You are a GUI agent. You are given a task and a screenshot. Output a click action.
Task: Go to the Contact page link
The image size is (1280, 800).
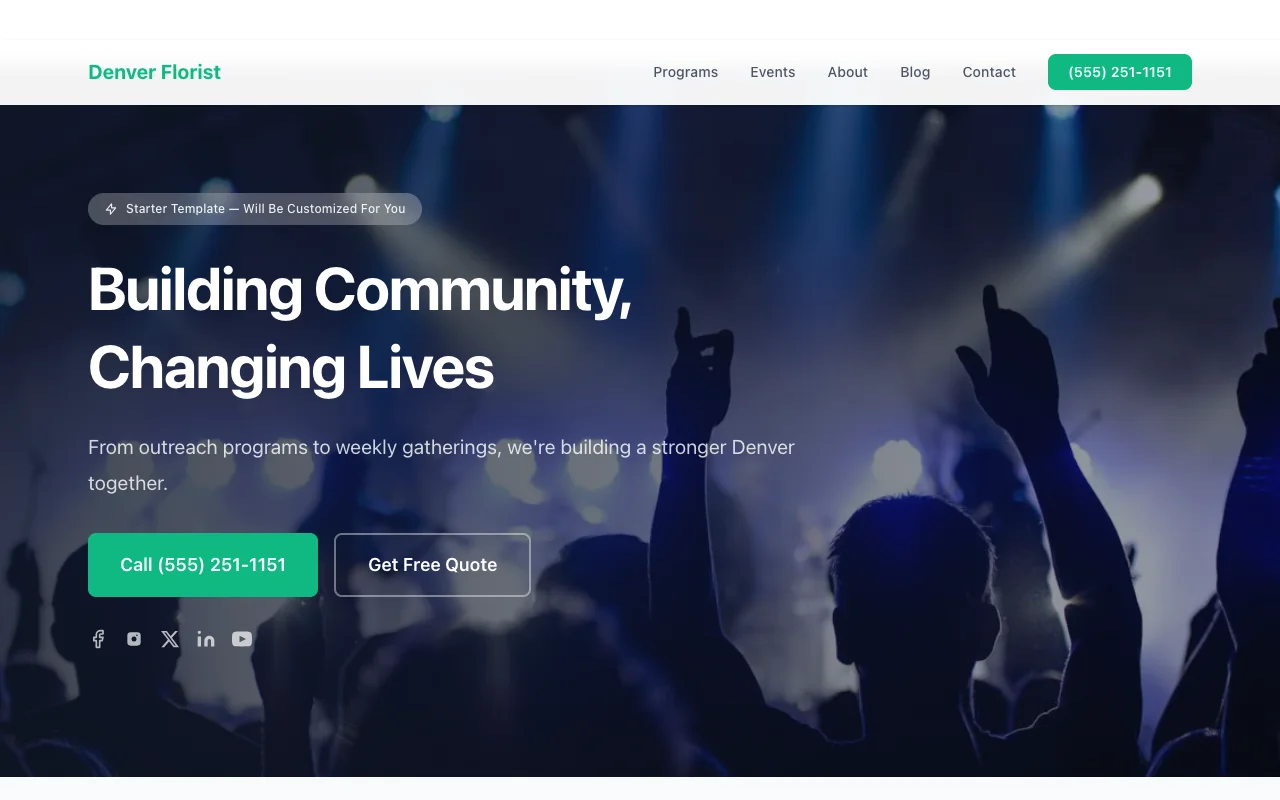pos(989,72)
